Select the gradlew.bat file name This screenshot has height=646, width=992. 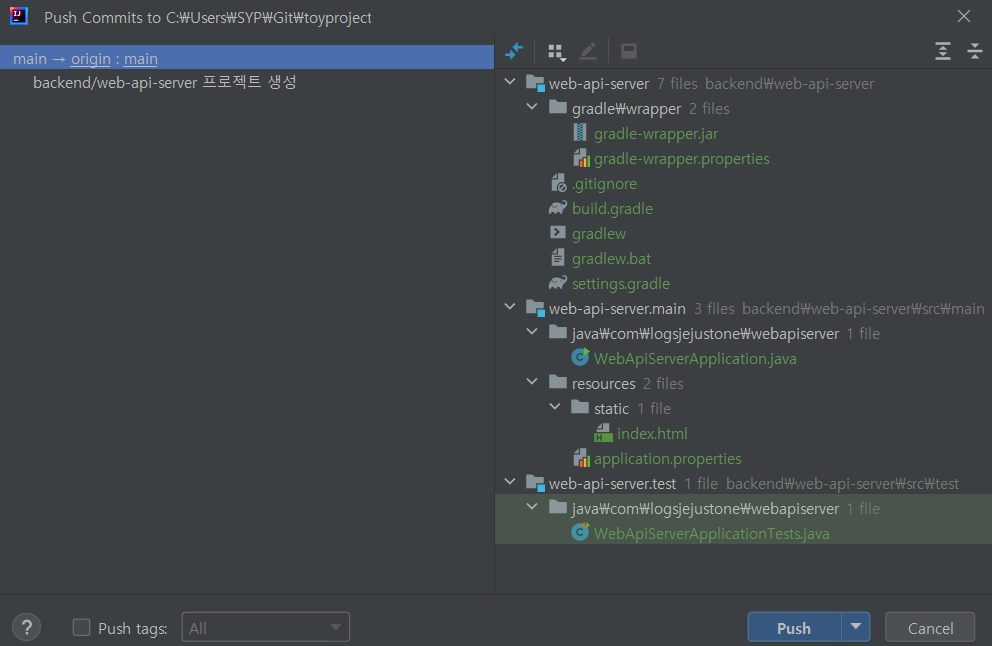(x=611, y=258)
